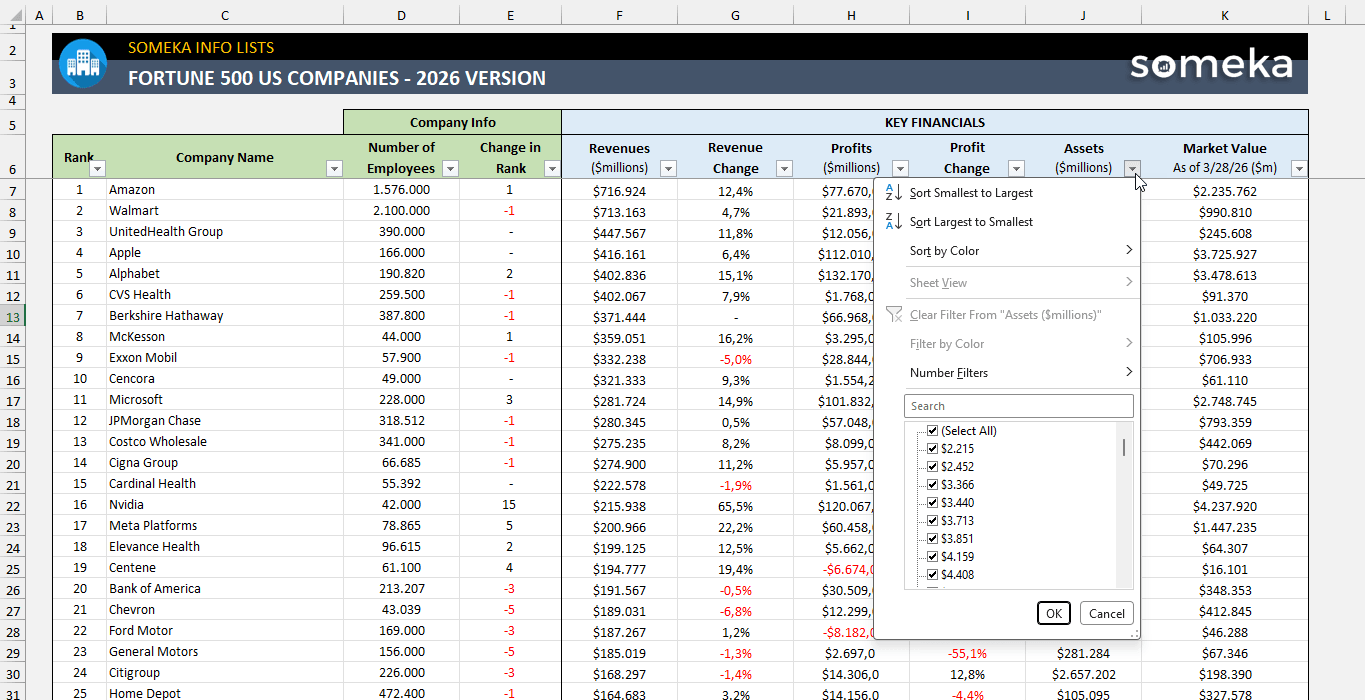
Task: Click the KEY FINANCIALS group header
Action: [x=935, y=122]
